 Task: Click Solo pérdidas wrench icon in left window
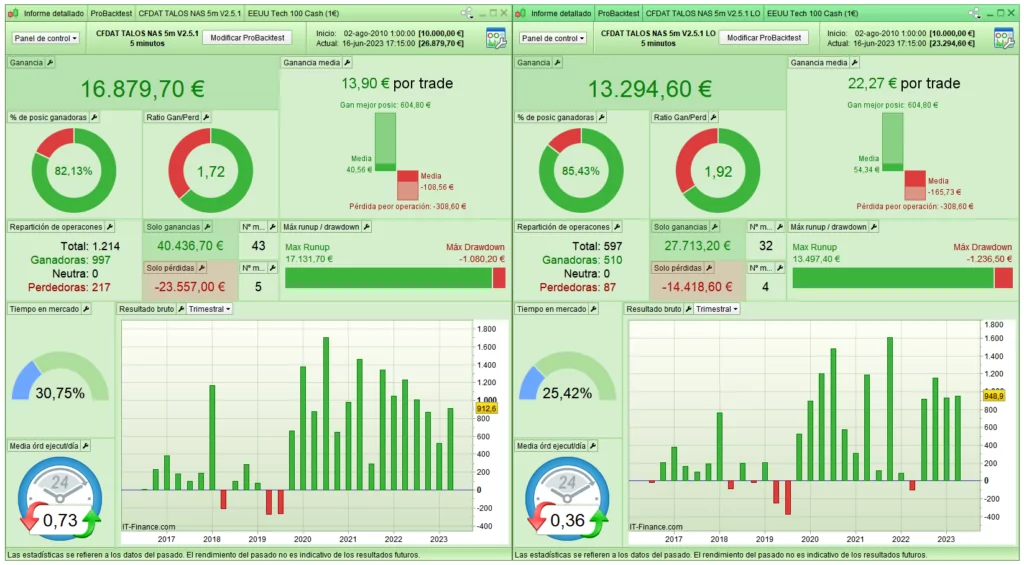[202, 268]
